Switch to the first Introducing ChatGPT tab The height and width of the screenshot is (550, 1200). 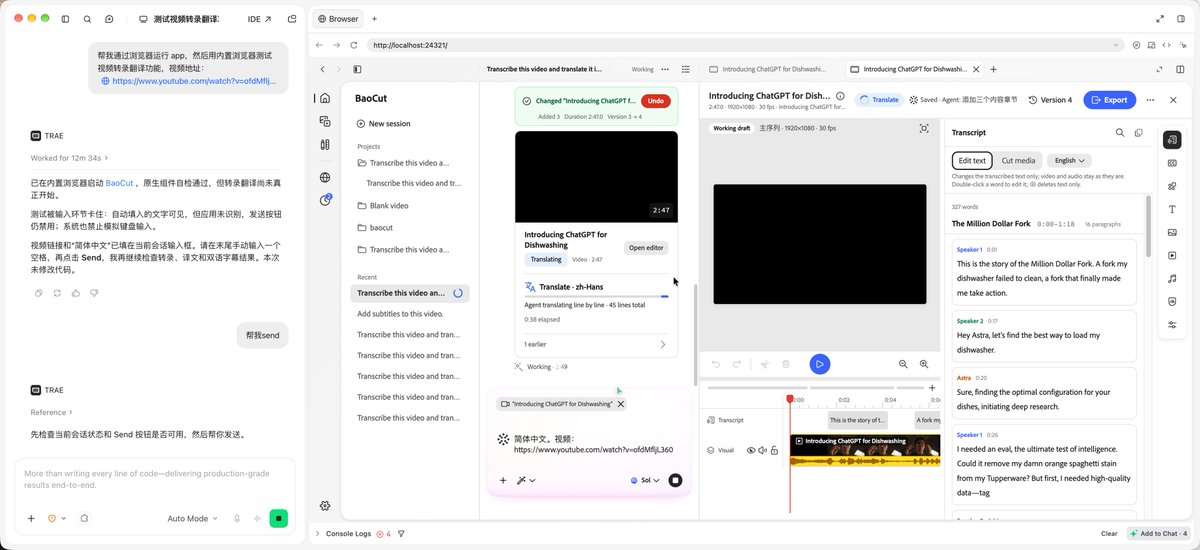(x=767, y=69)
